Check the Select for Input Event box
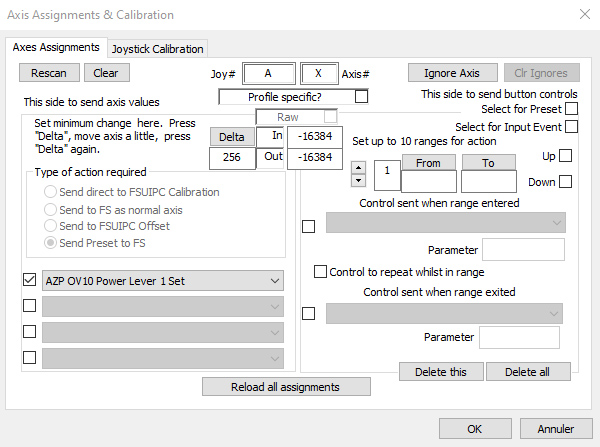 tap(572, 127)
